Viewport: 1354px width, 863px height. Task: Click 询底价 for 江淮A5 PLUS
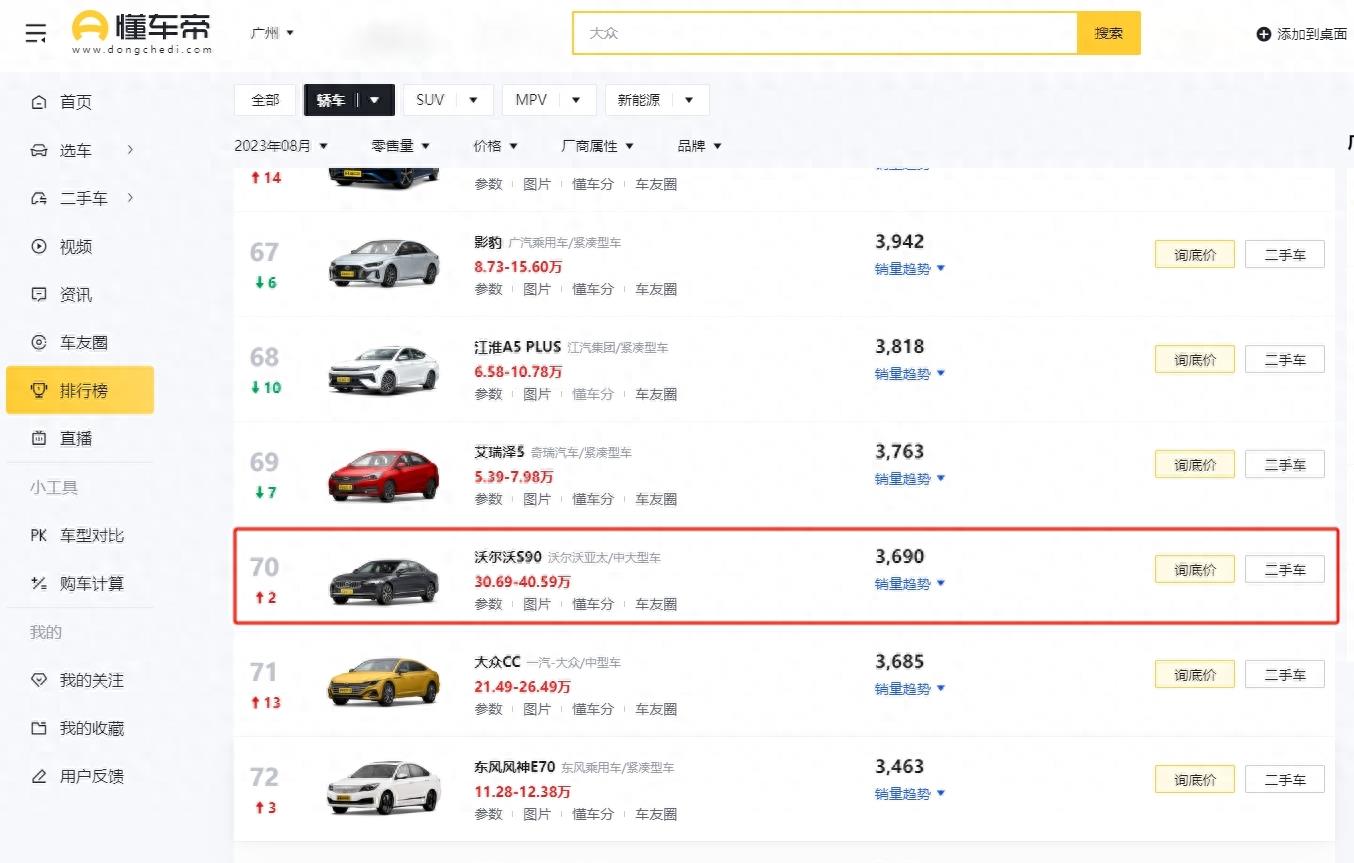1195,360
